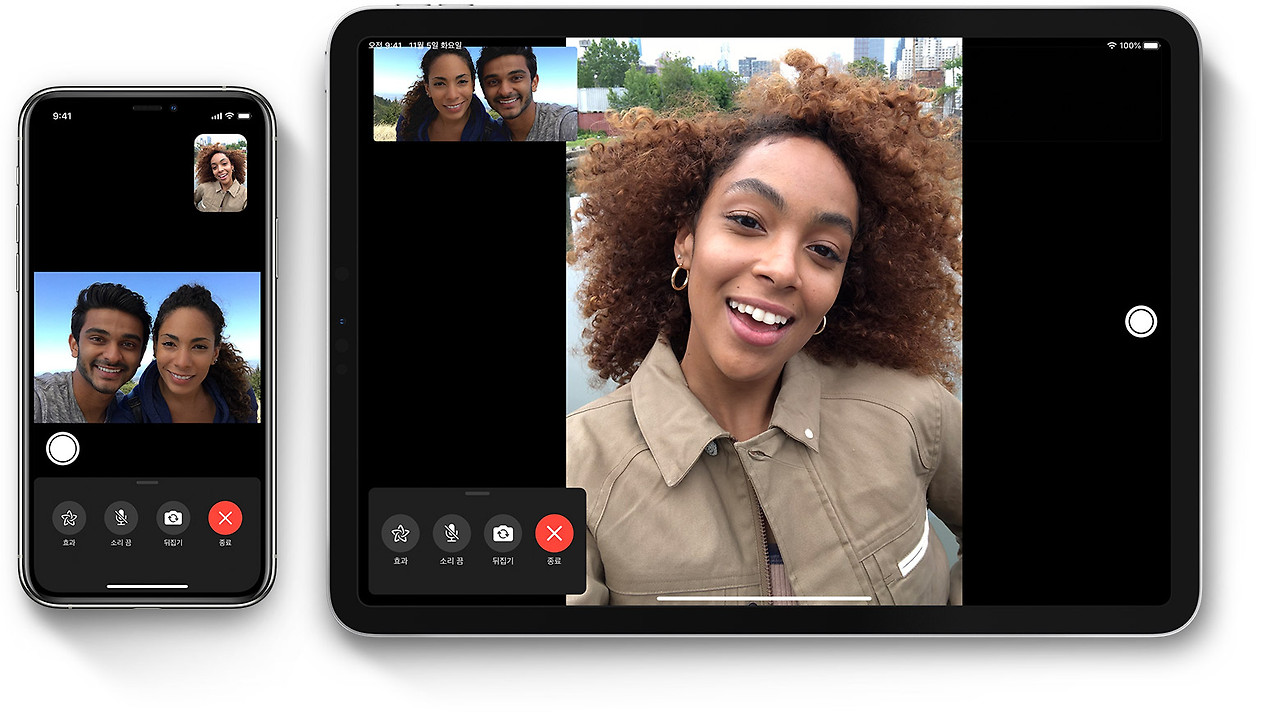End the call with the red 종료 button on iPad
Screen dimensions: 1280x722
click(x=555, y=532)
